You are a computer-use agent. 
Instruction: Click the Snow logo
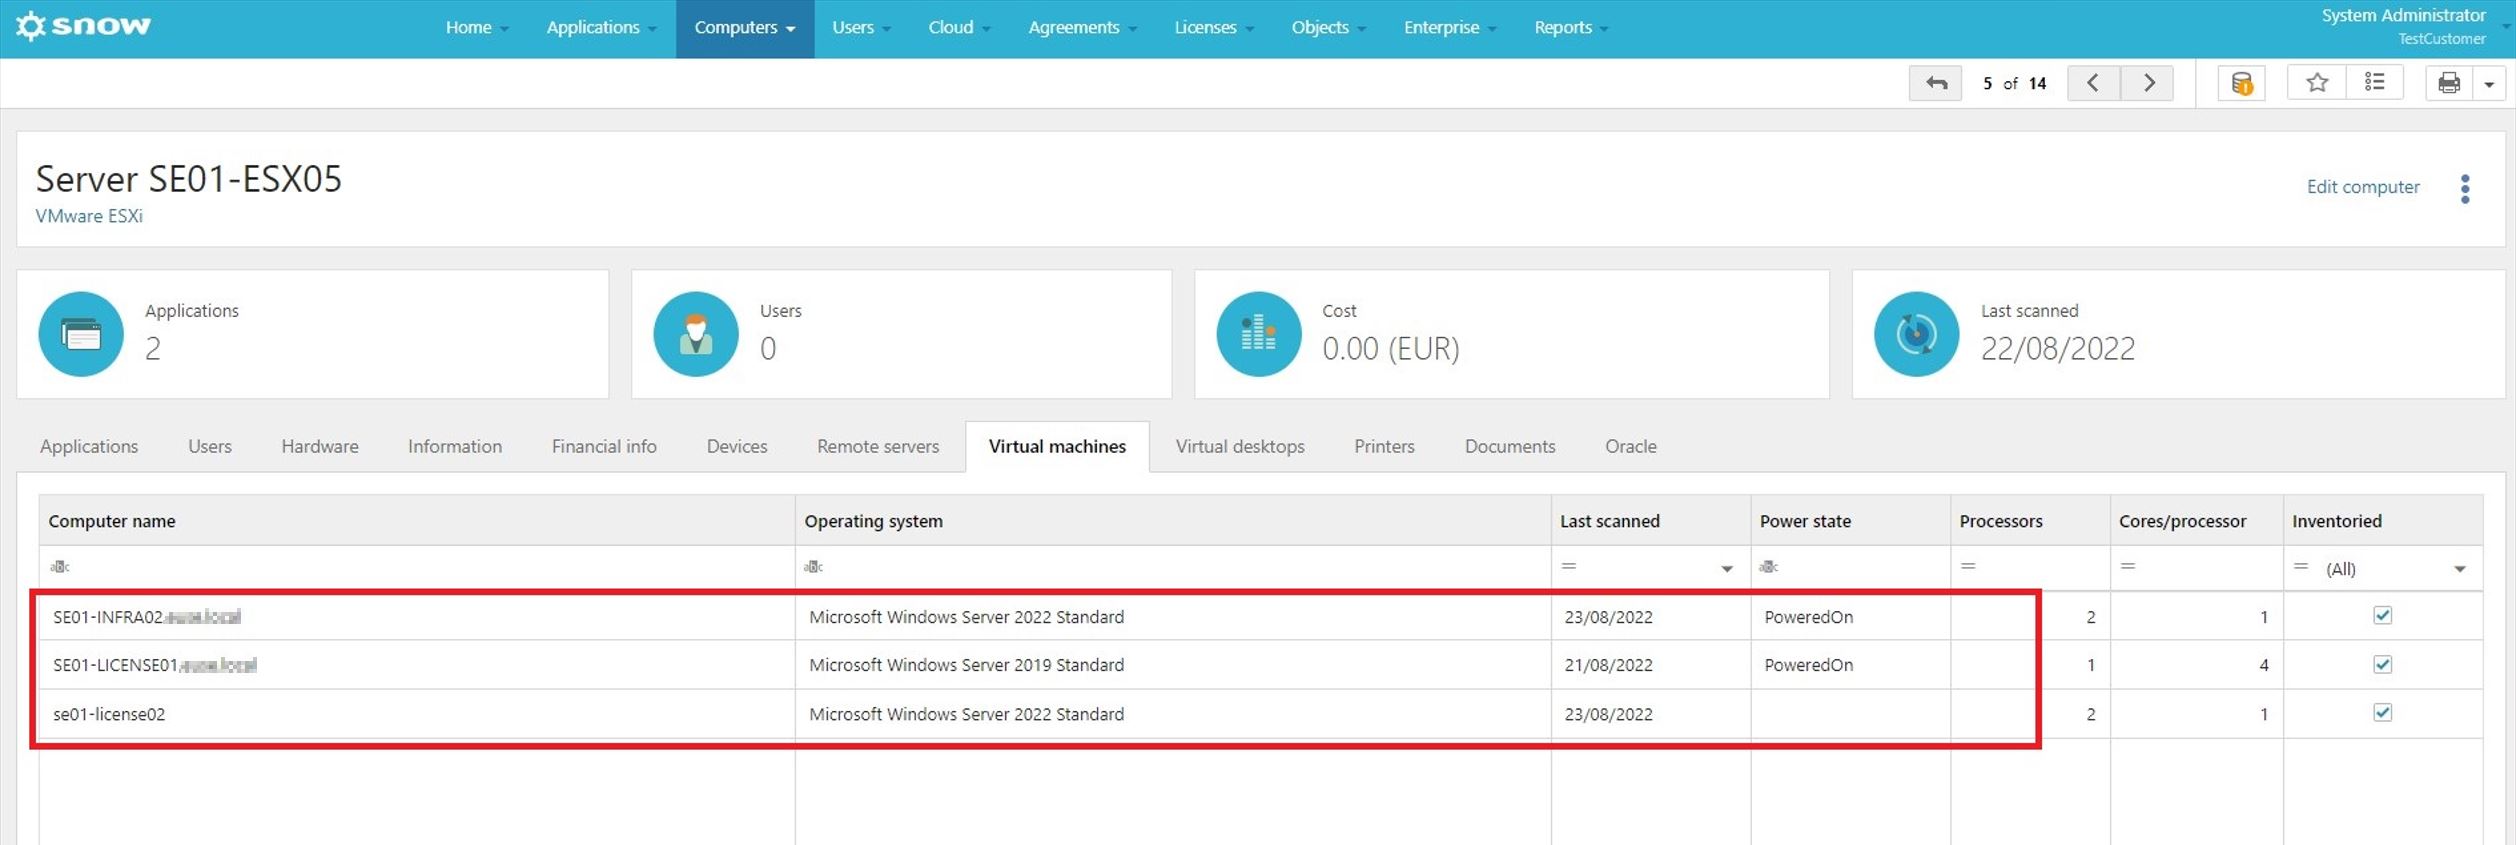[x=84, y=26]
